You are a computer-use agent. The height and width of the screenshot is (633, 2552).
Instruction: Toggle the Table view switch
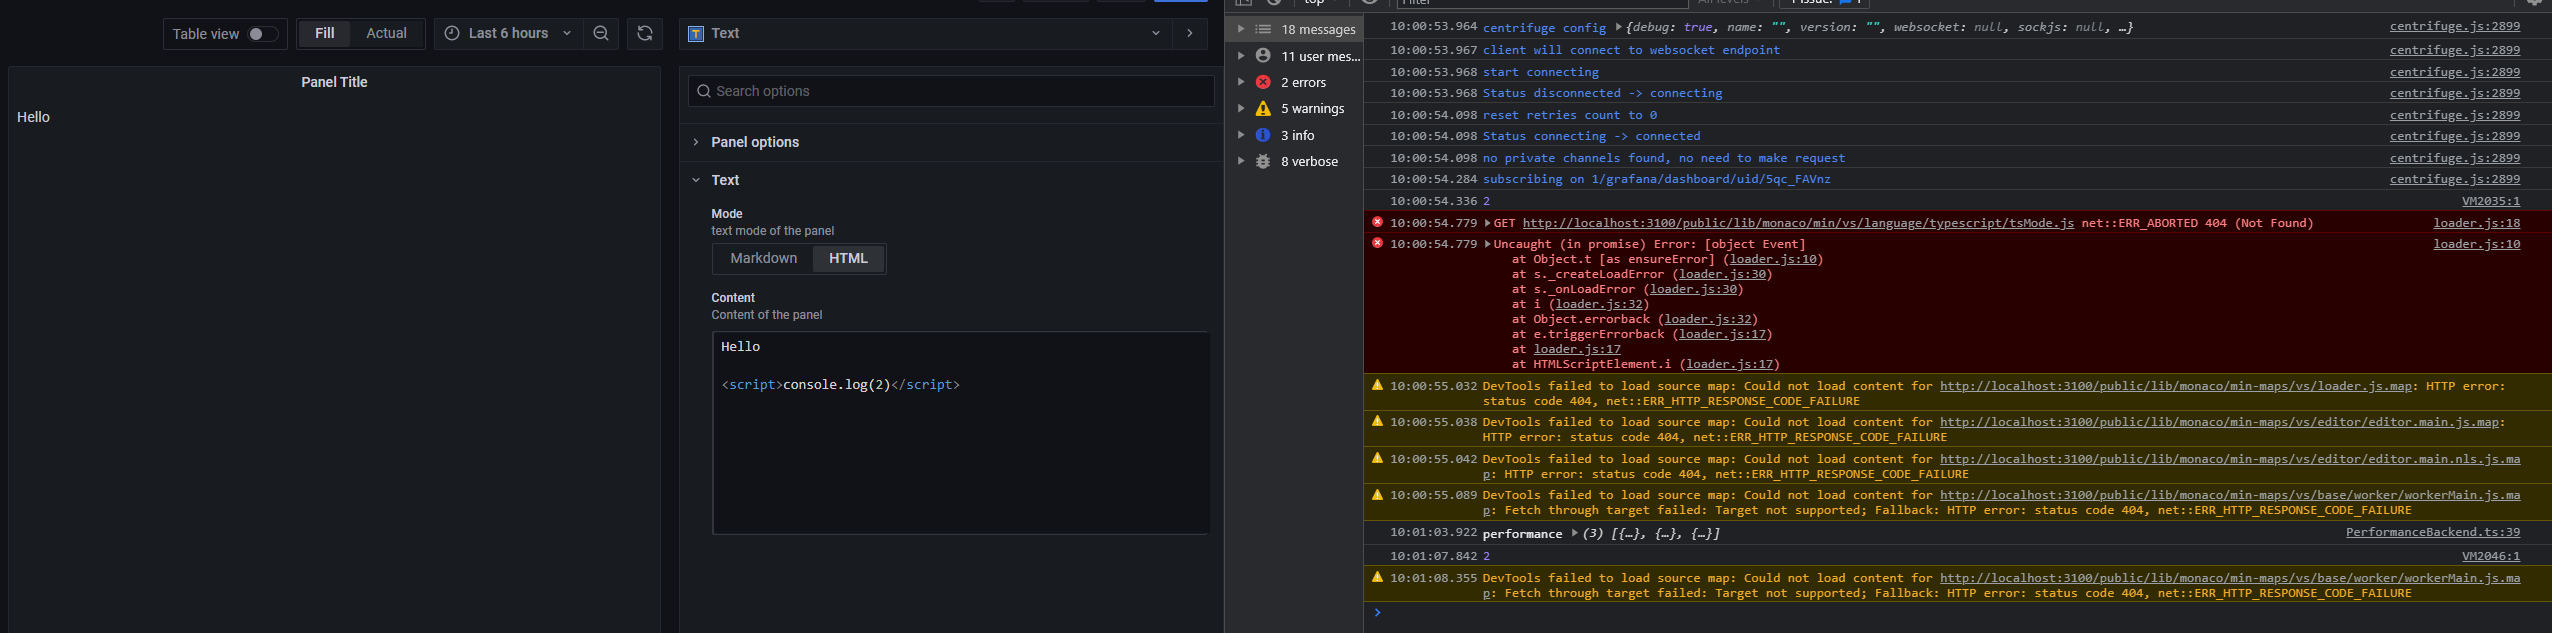[263, 34]
